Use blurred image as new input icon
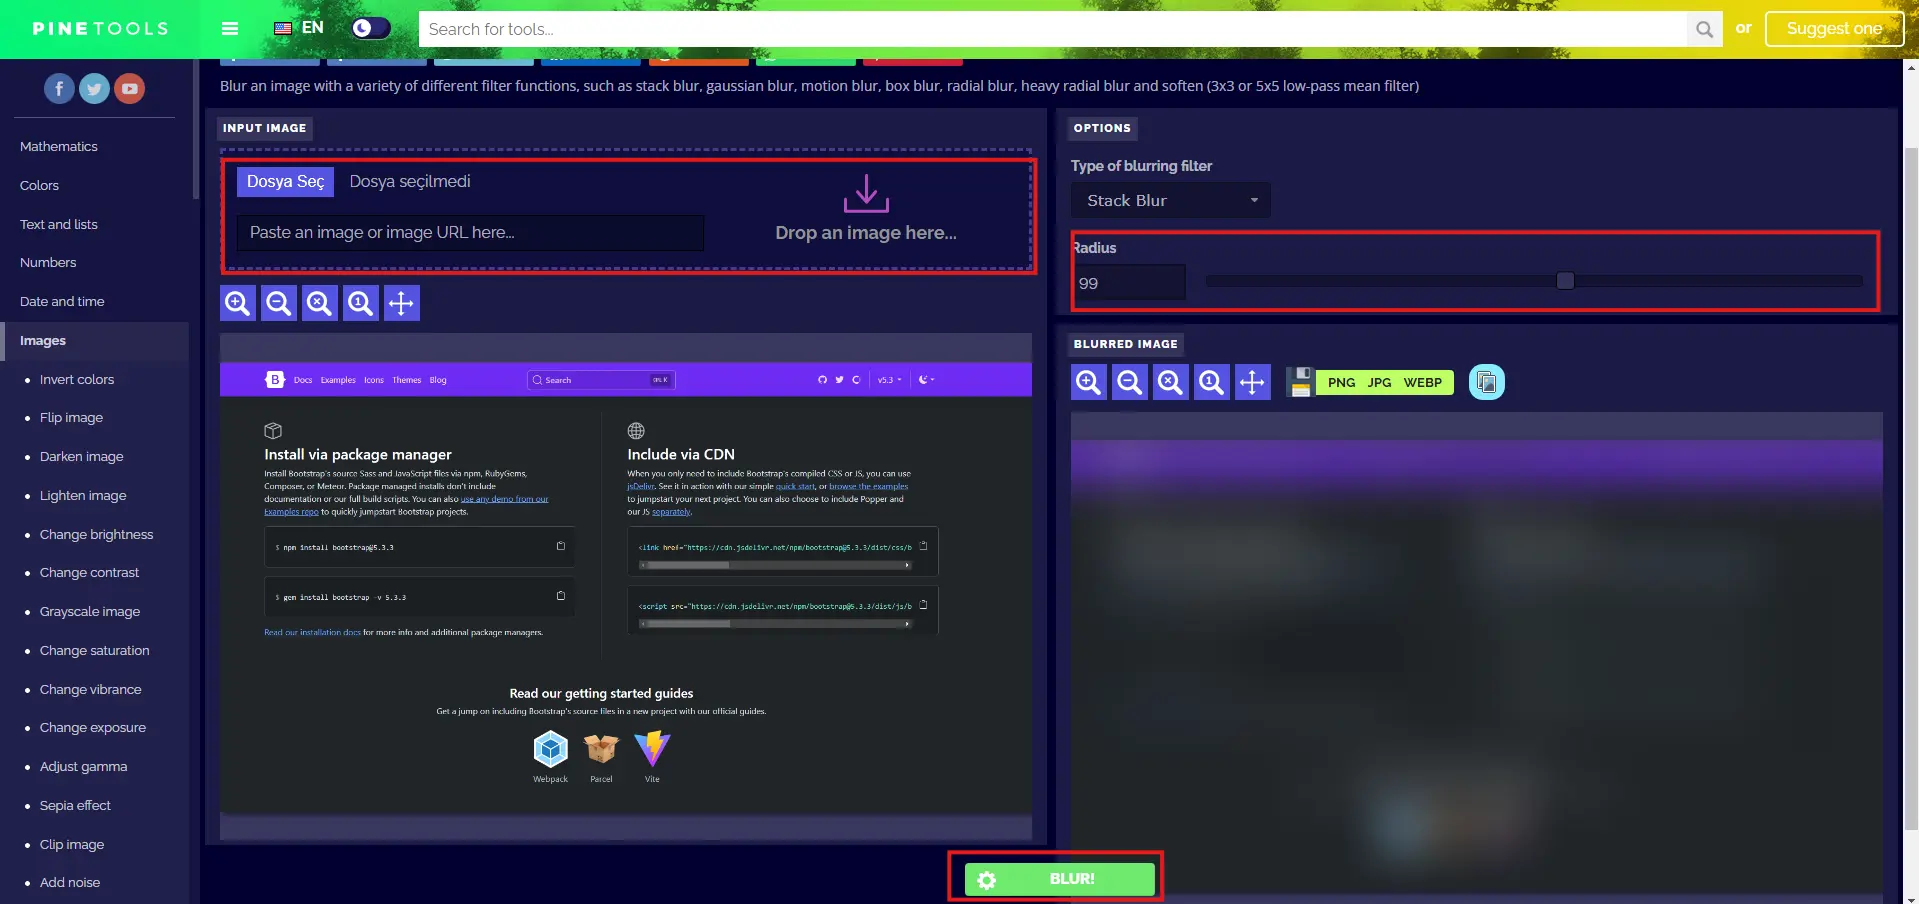Viewport: 1919px width, 904px height. [x=1487, y=382]
